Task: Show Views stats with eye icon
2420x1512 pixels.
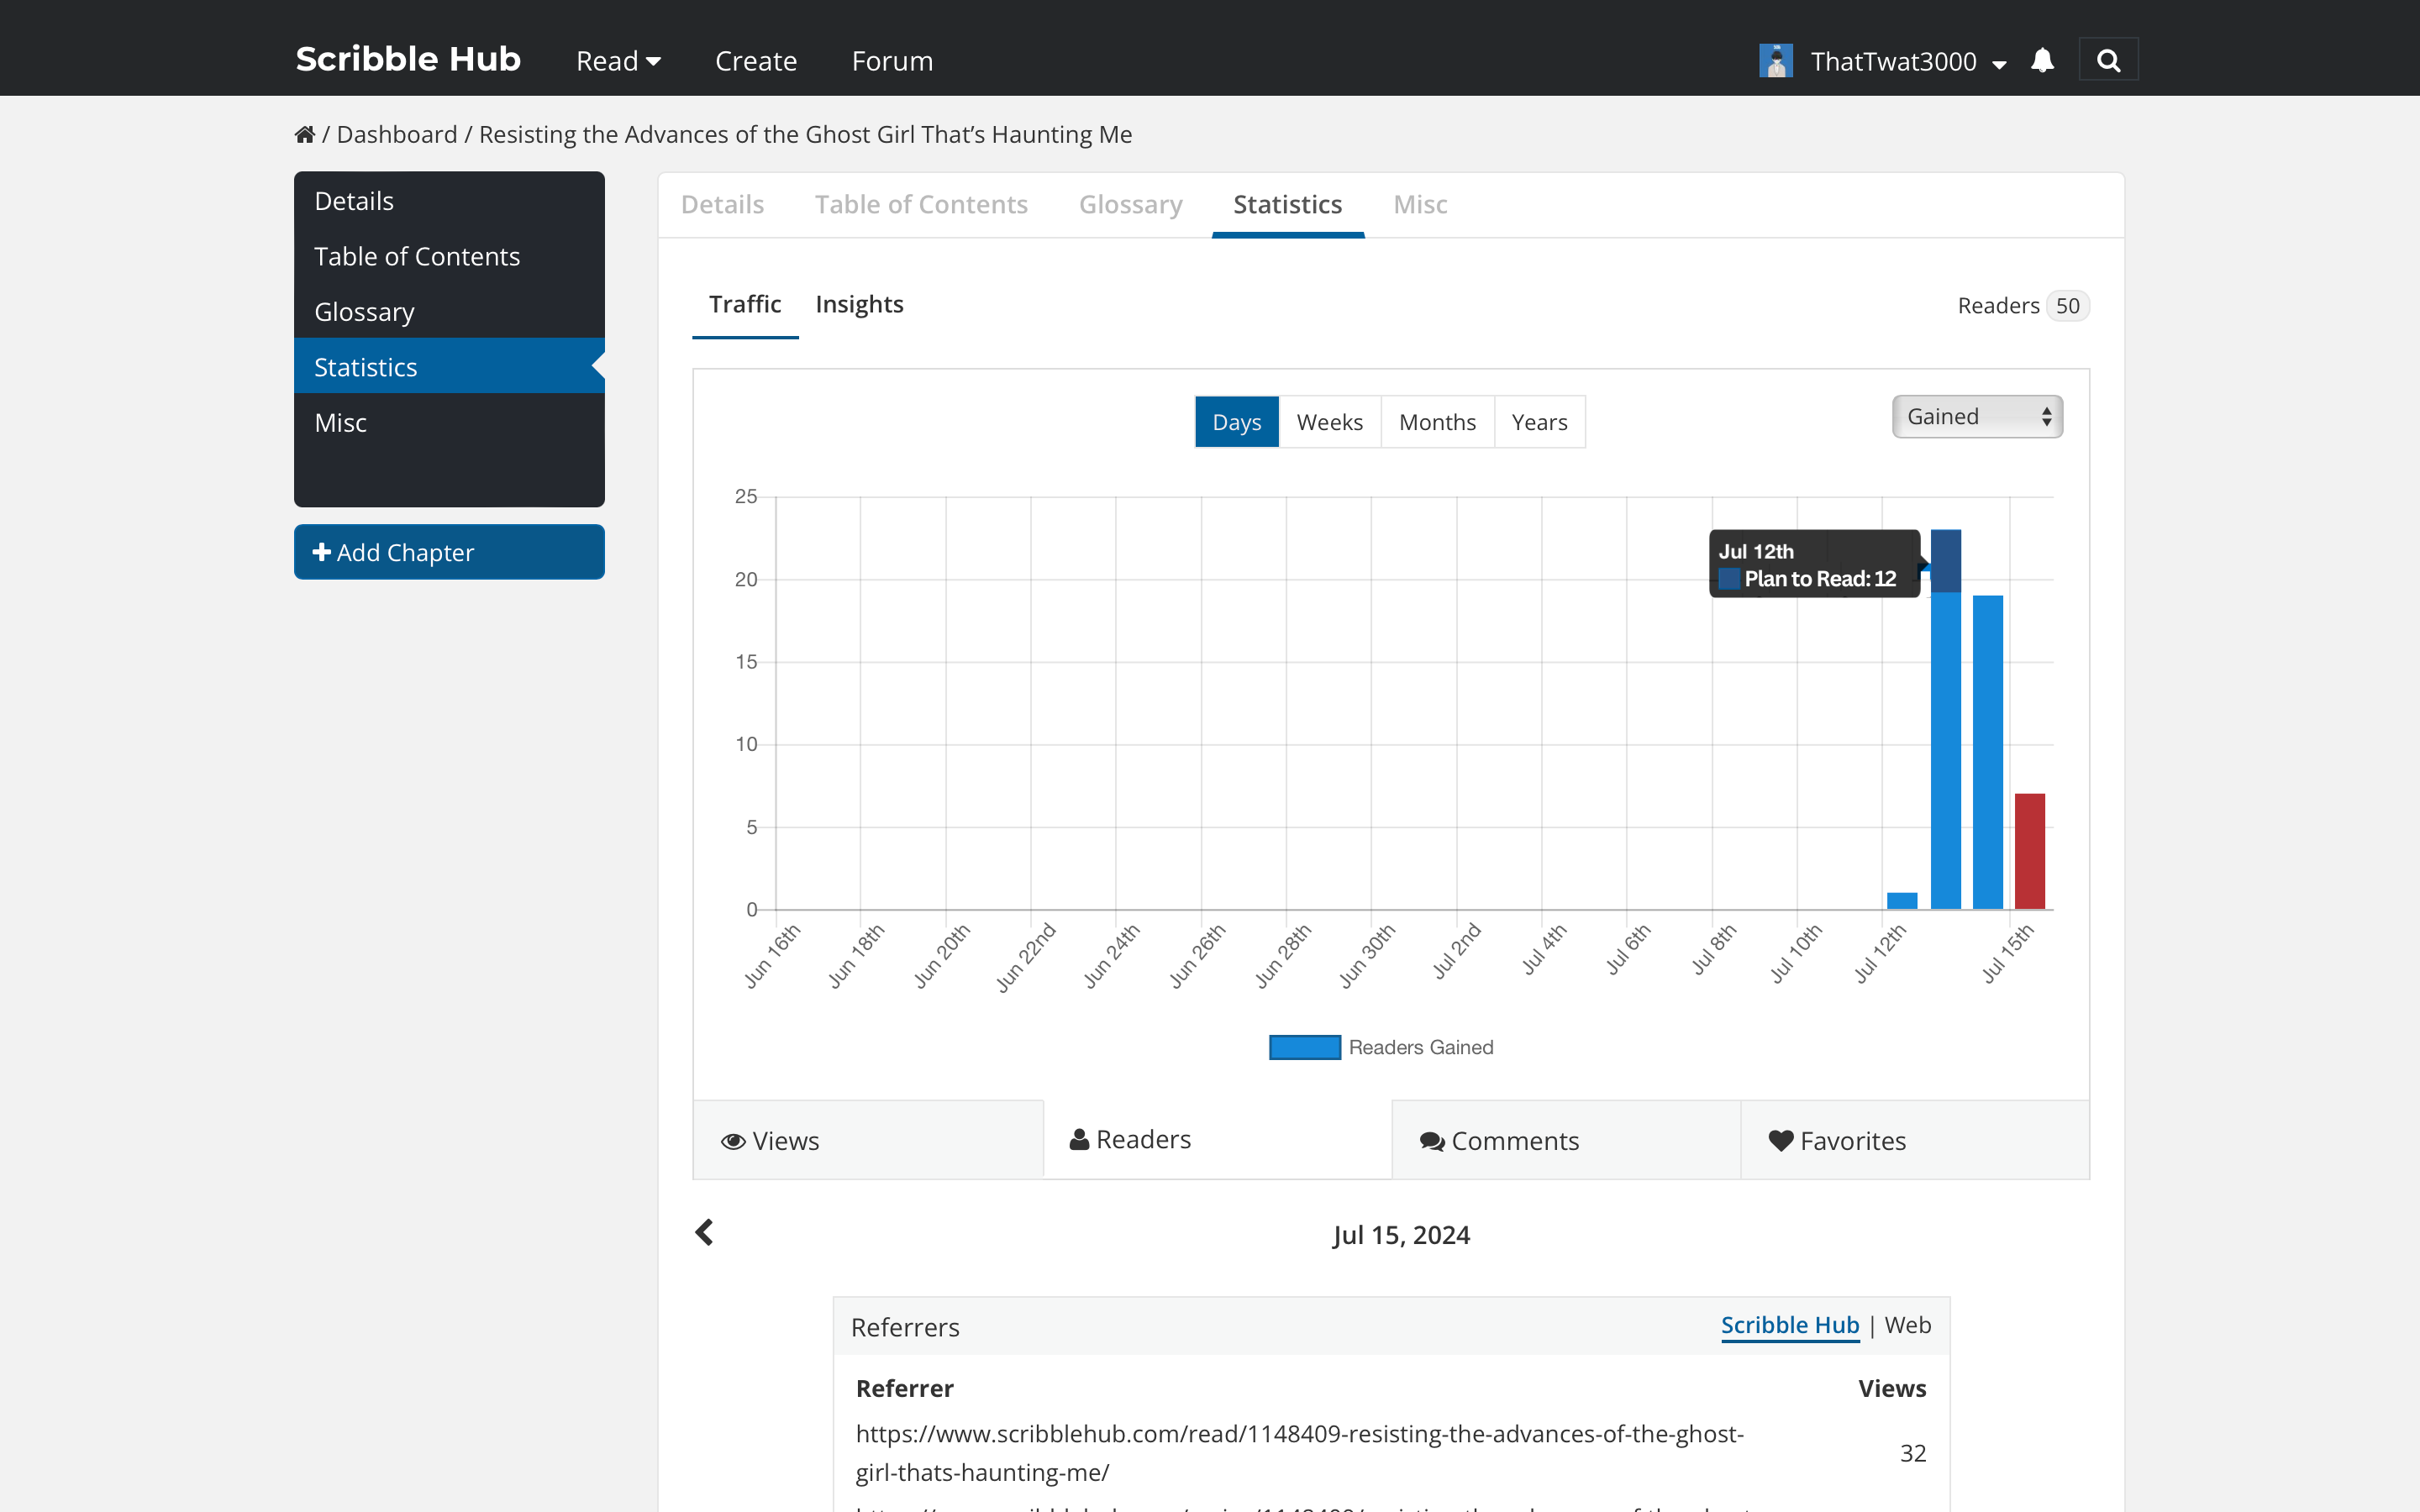Action: (734, 1141)
